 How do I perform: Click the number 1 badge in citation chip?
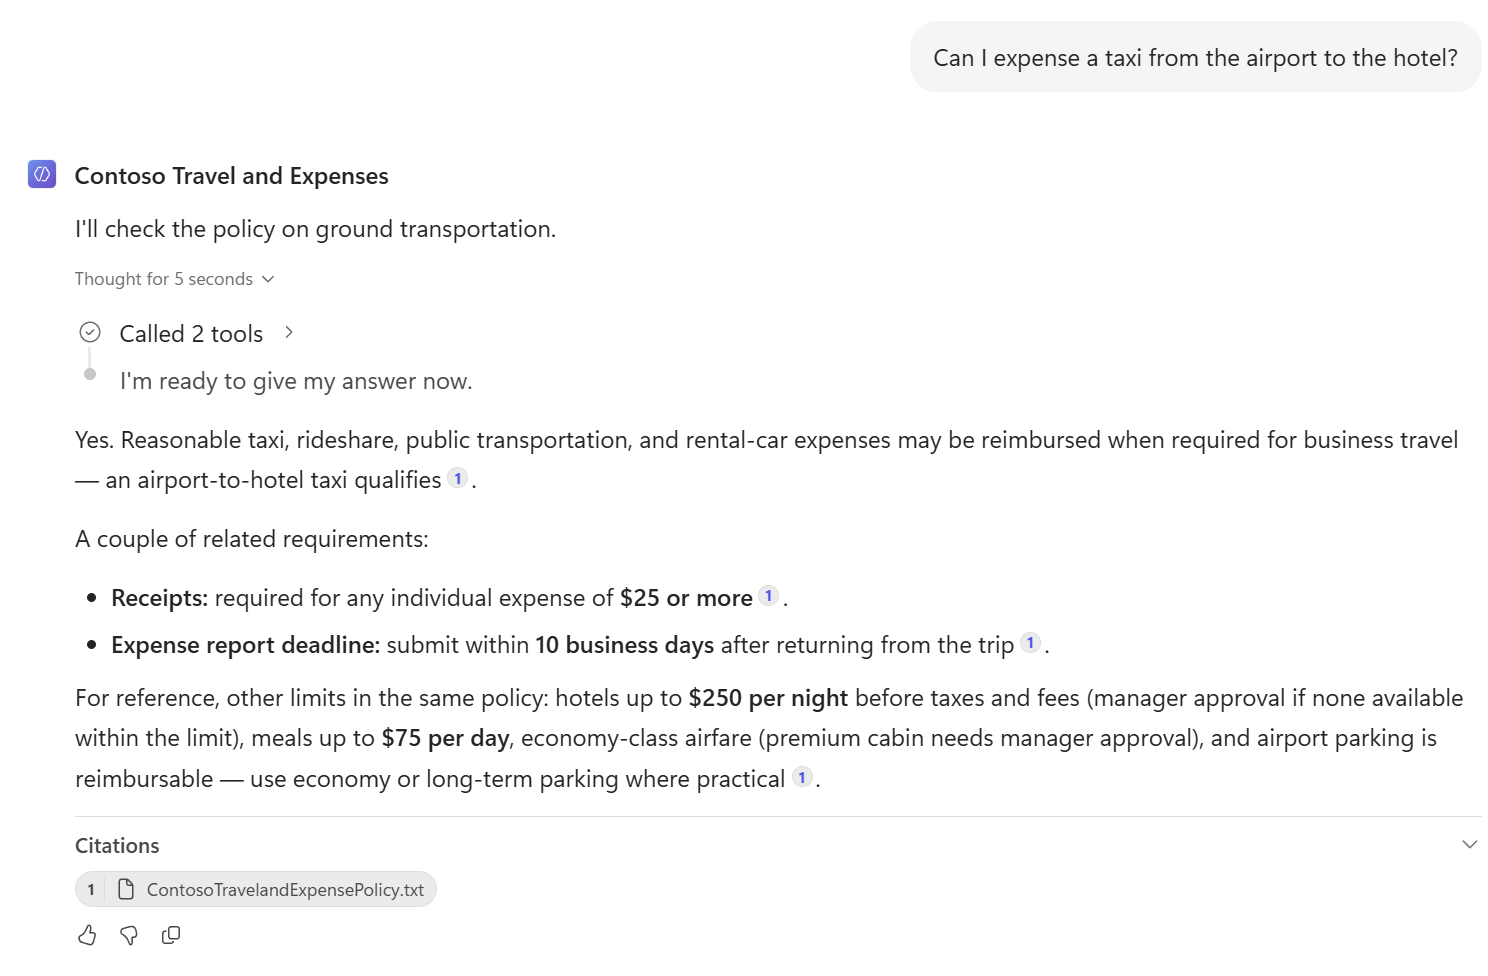[91, 889]
